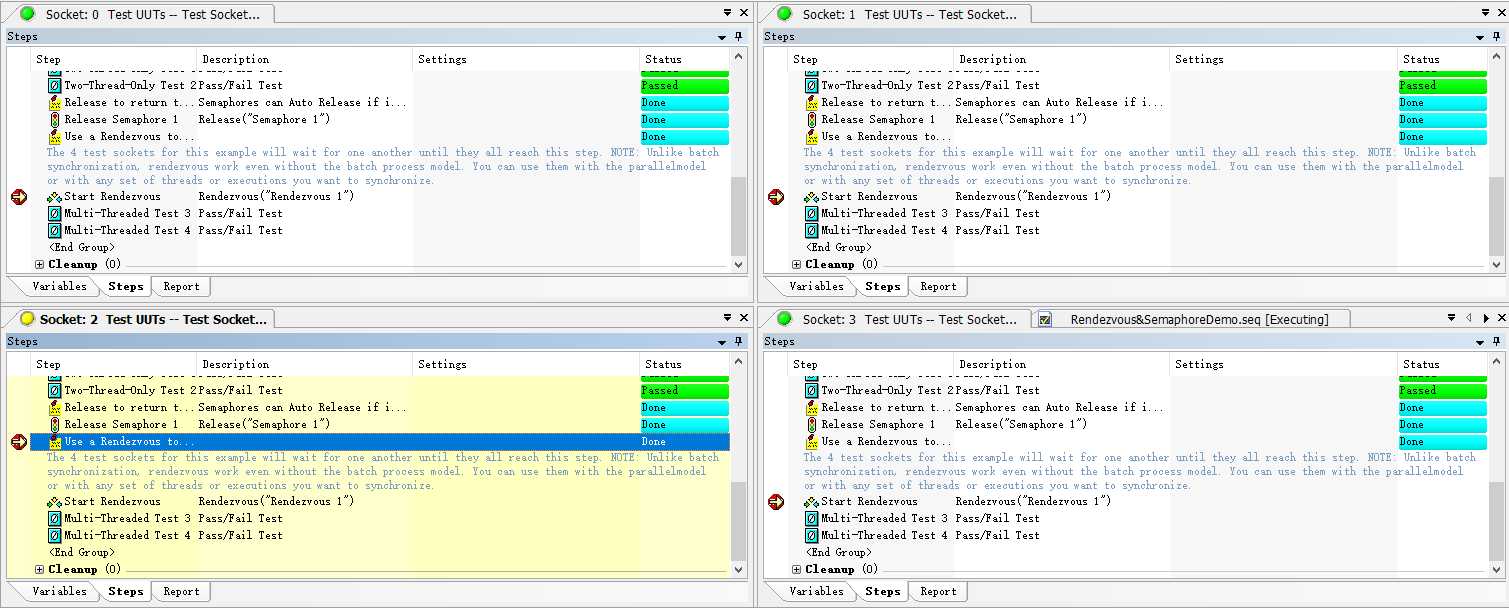
Task: Expand Cleanup group in Socket 2
Action: tap(40, 570)
